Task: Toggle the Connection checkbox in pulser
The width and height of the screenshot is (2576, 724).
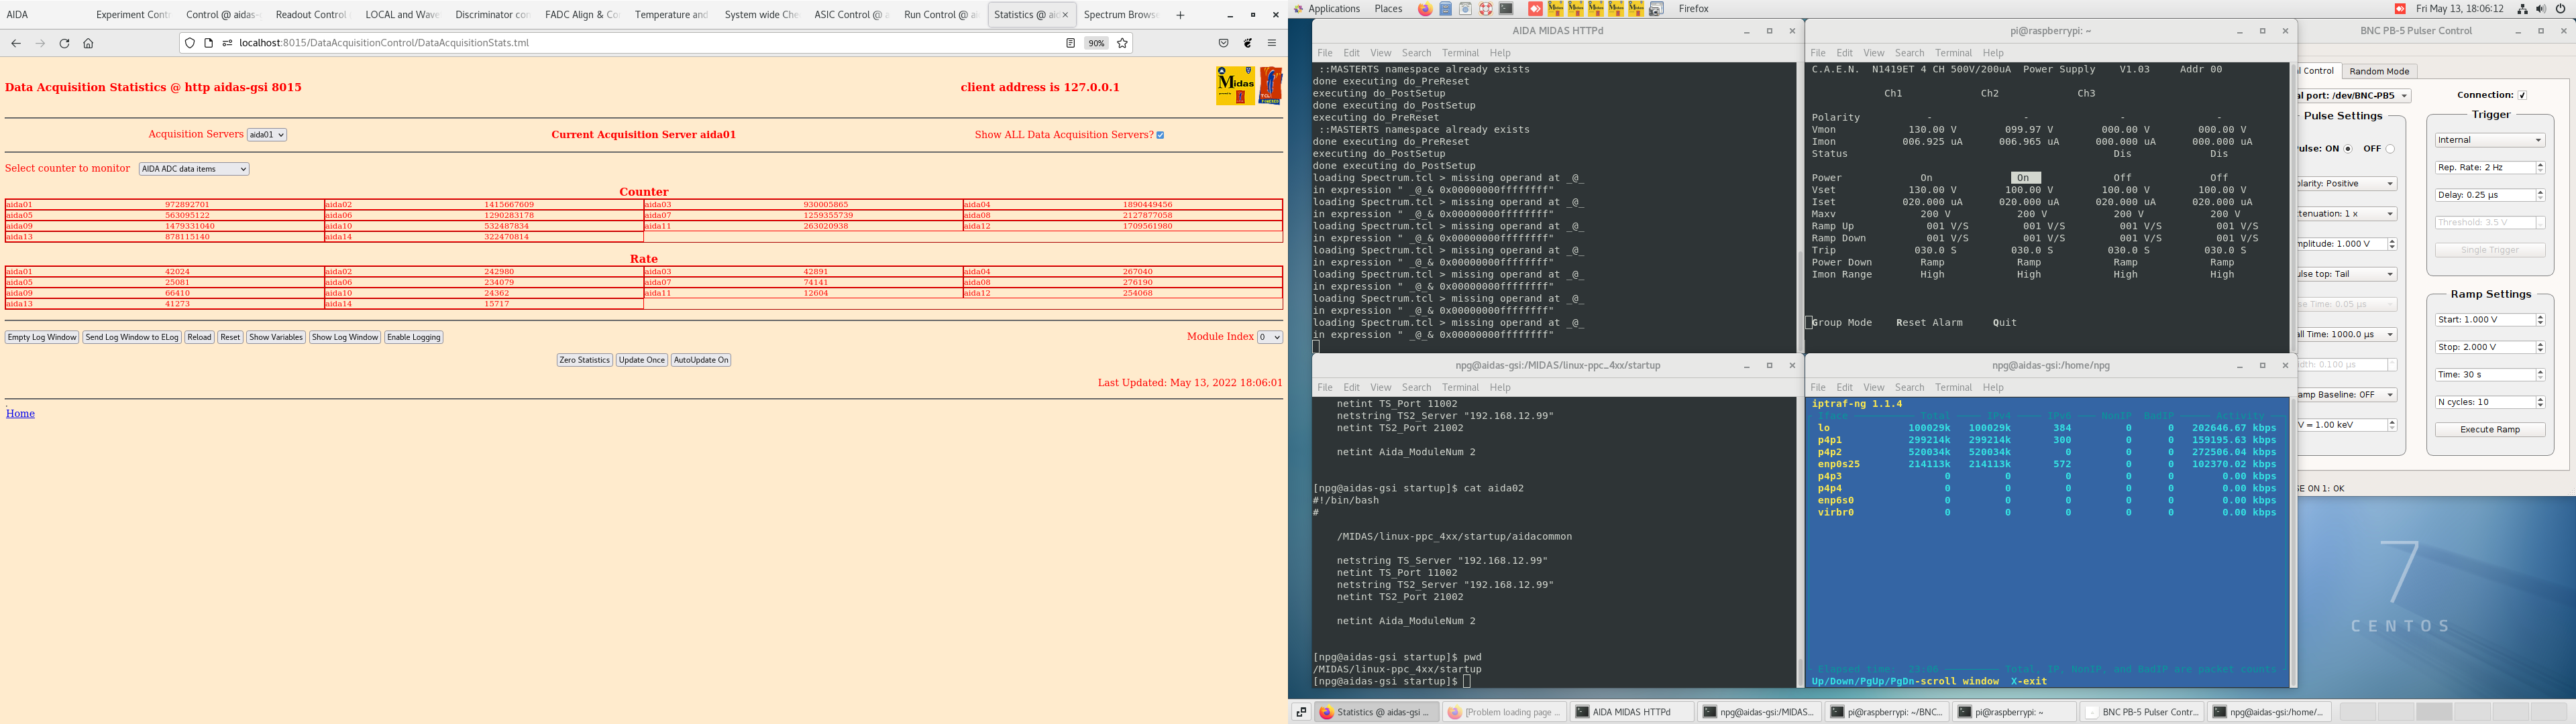Action: pos(2522,95)
